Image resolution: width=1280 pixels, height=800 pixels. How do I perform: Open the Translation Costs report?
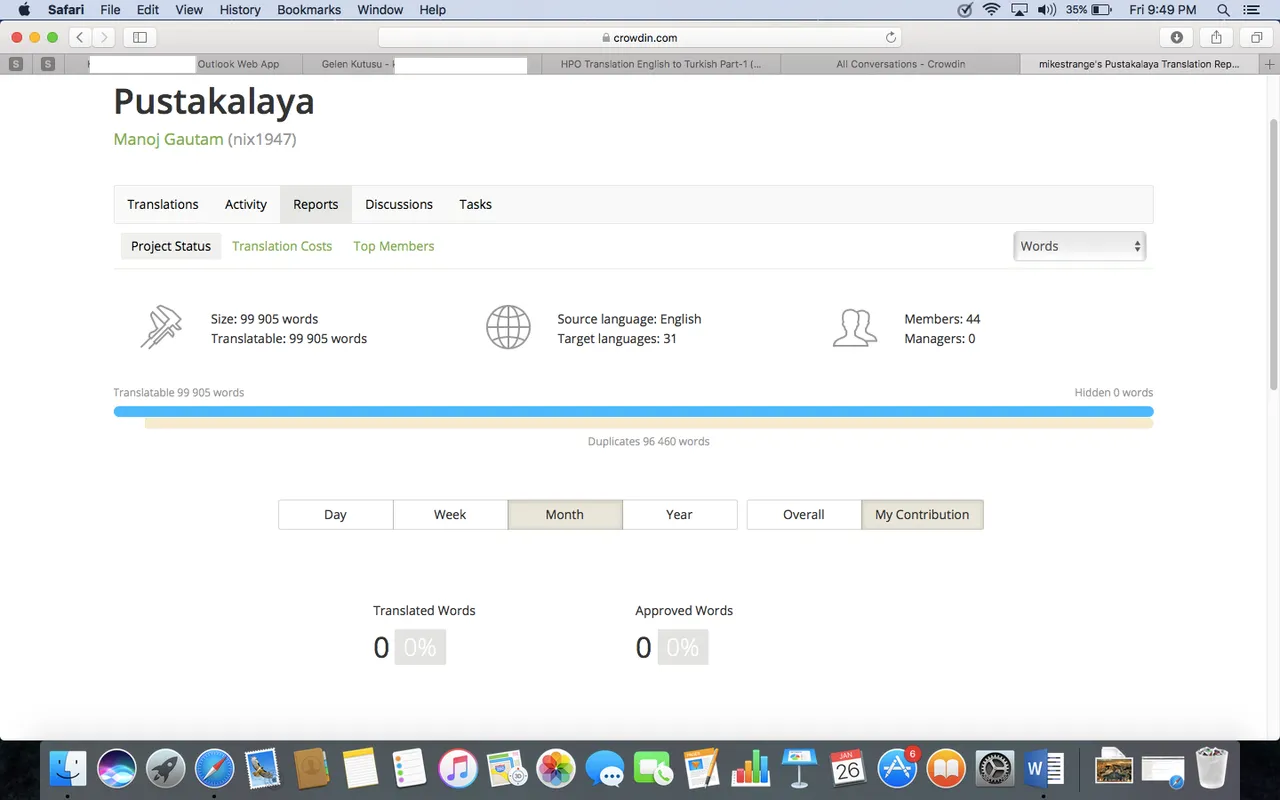point(282,246)
